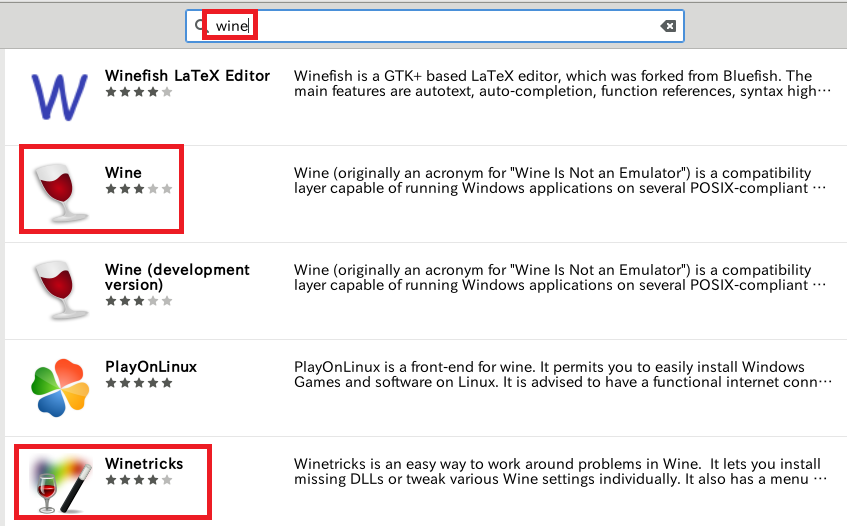
Task: Click the Winetricks description about missing DLLs
Action: pyautogui.click(x=560, y=471)
